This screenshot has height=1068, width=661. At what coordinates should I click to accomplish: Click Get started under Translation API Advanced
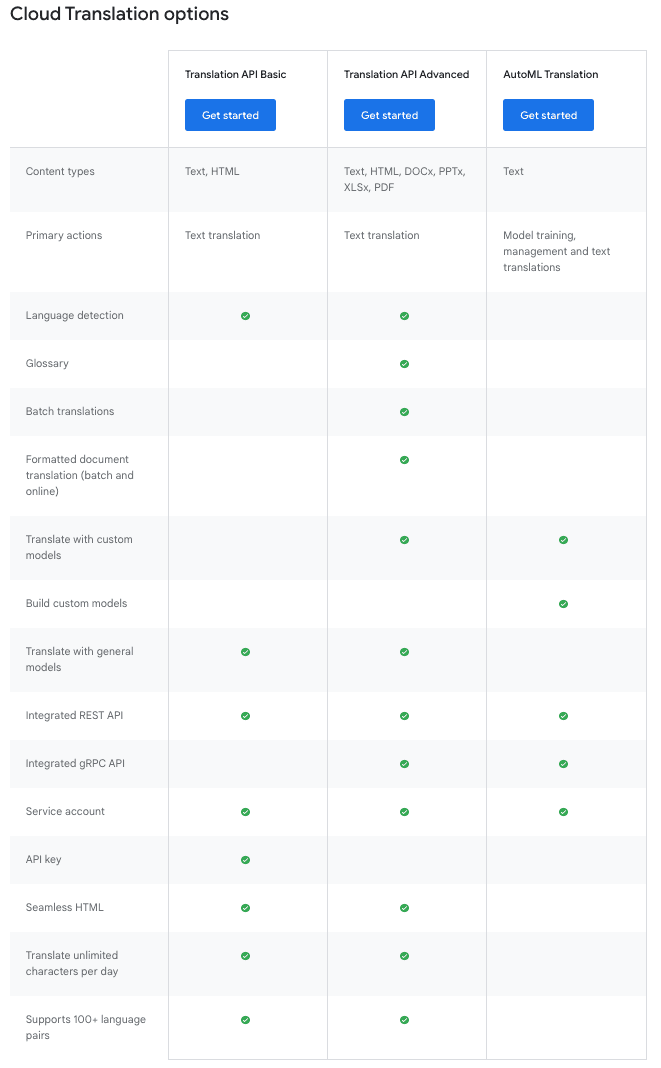click(389, 115)
